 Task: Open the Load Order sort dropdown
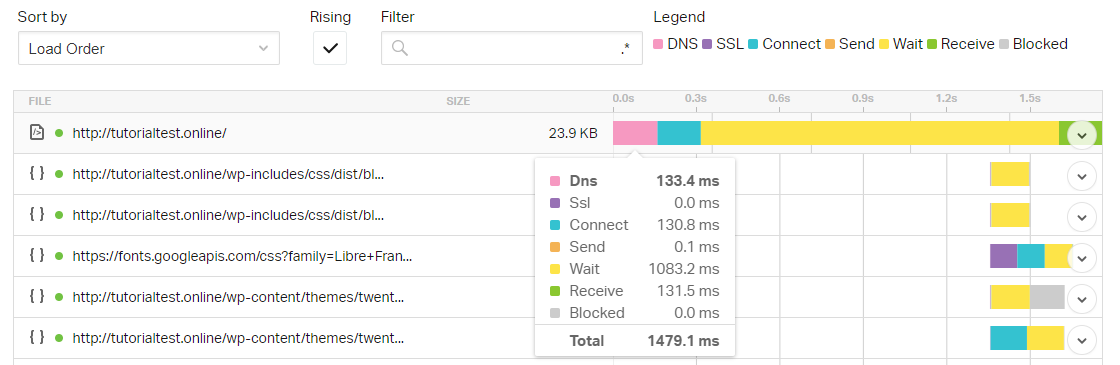coord(149,49)
